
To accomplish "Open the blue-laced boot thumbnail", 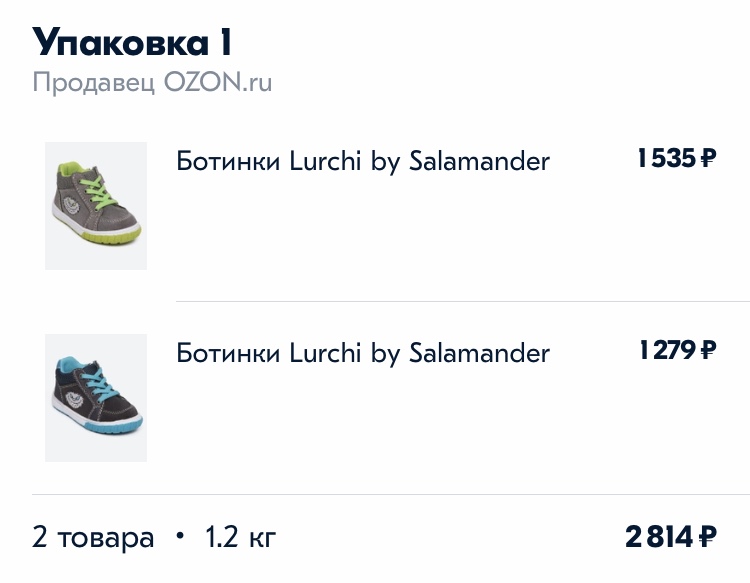I will tap(96, 397).
